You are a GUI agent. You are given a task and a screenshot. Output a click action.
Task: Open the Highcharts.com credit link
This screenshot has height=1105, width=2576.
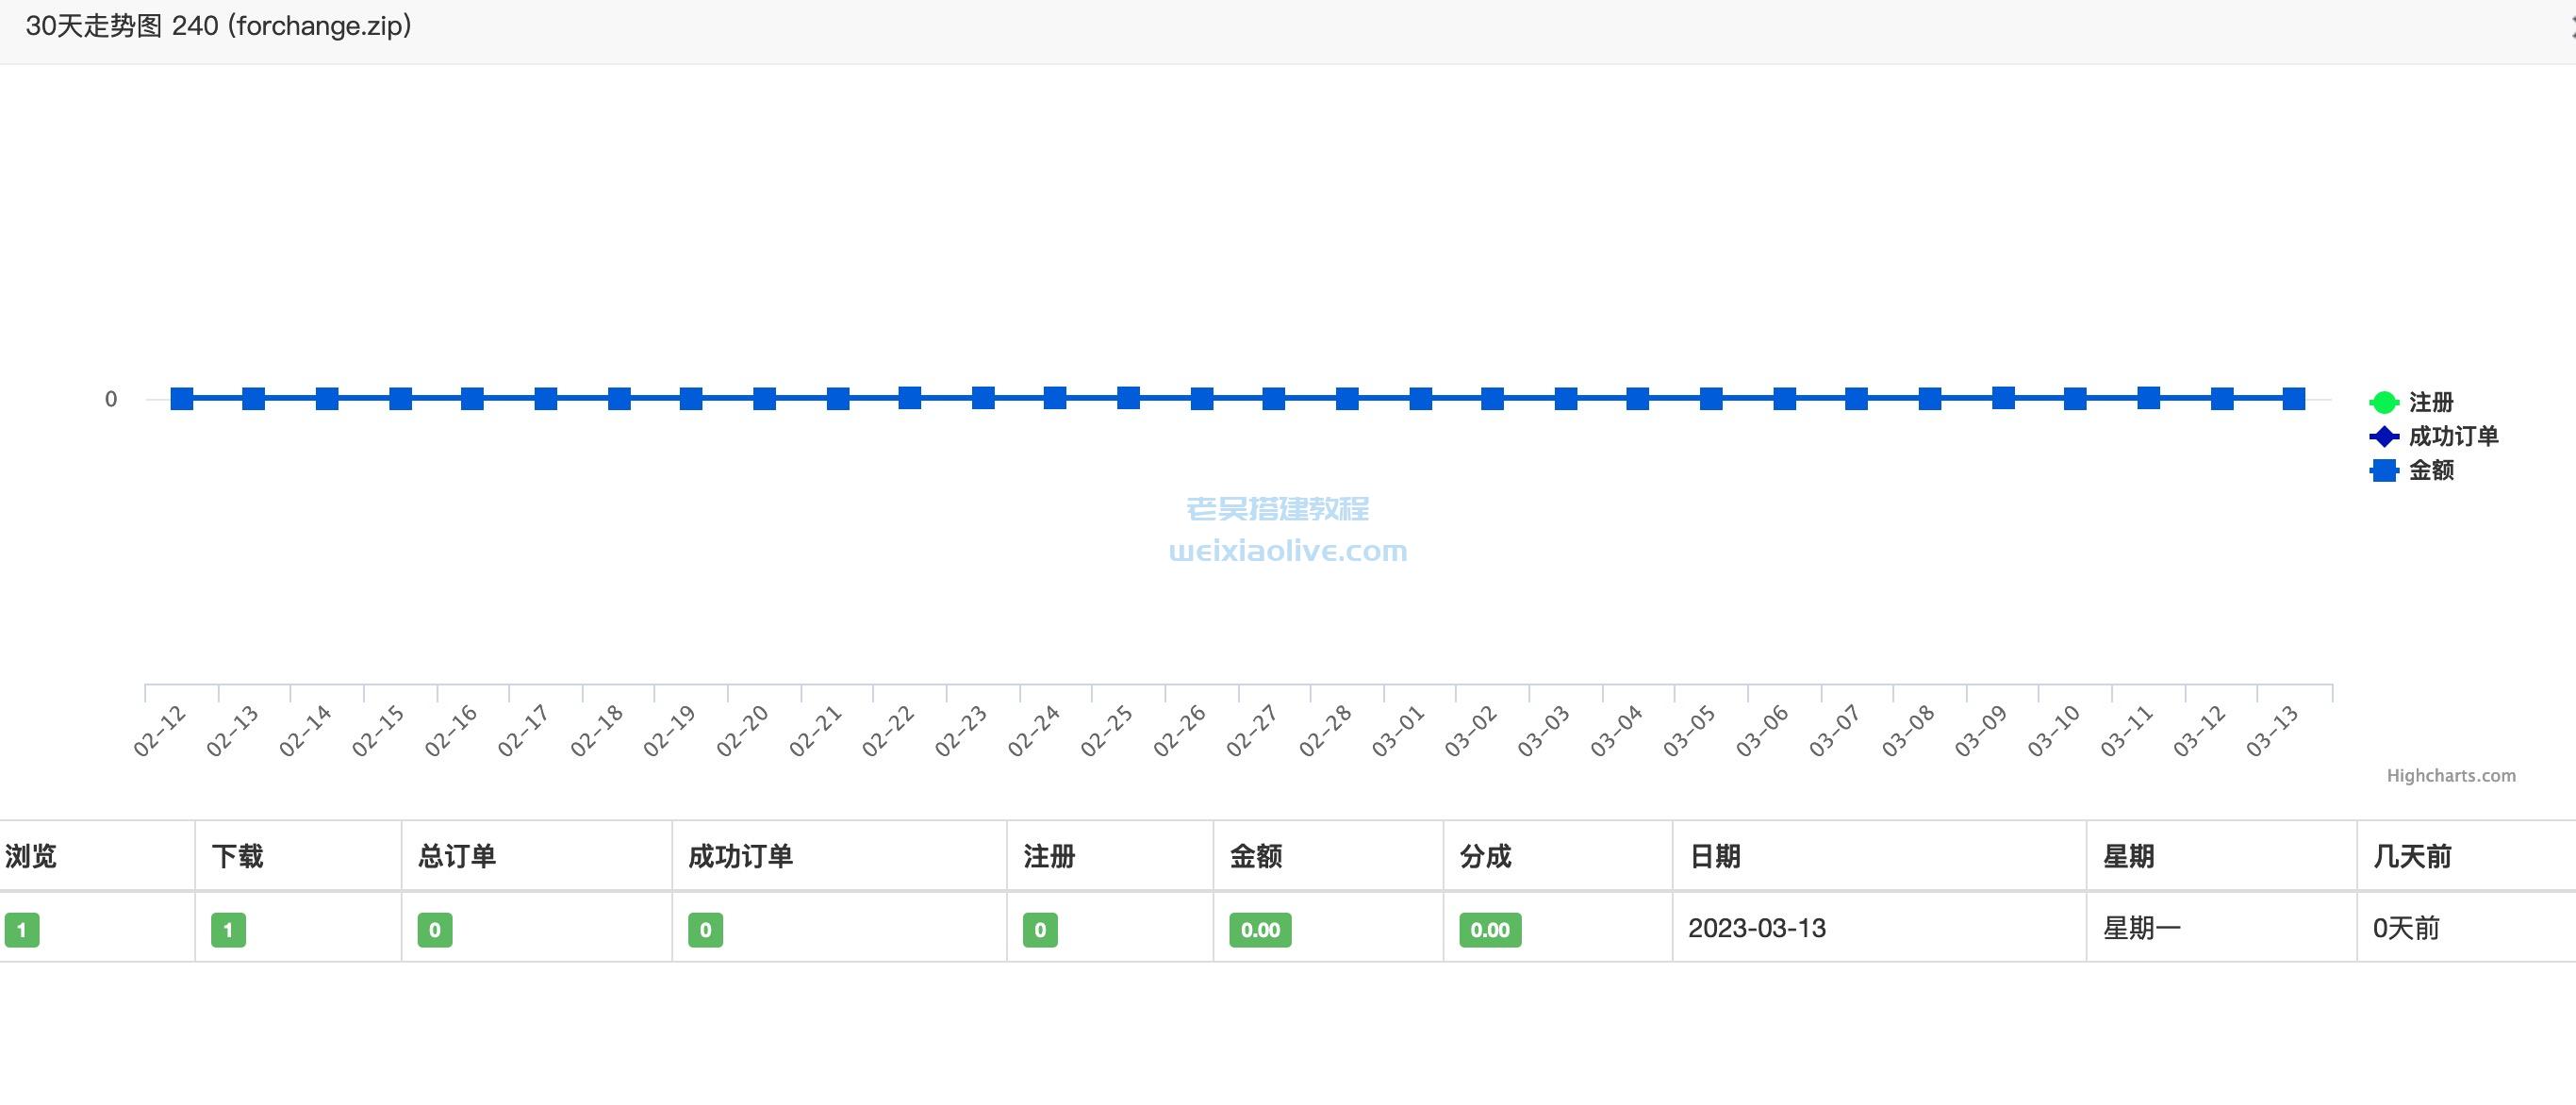coord(2451,776)
